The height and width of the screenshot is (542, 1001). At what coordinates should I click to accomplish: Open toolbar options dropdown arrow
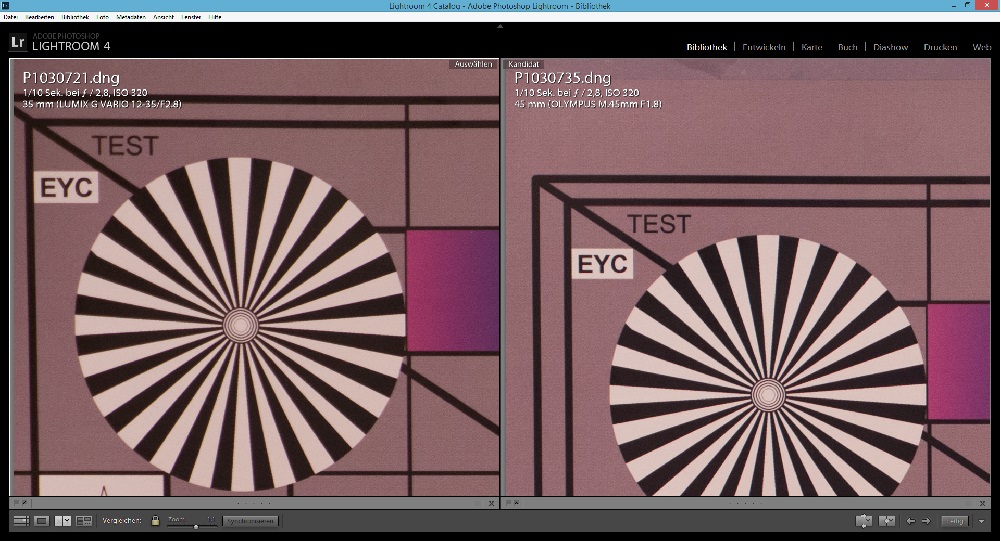pos(982,522)
